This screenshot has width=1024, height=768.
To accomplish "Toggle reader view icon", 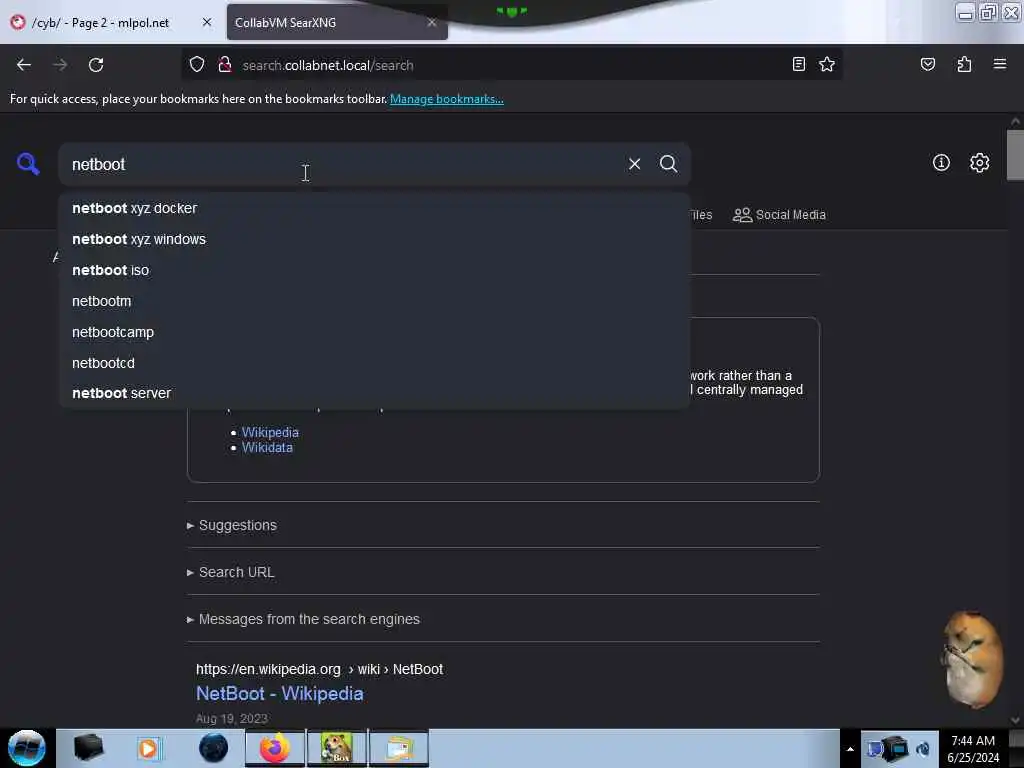I will click(798, 64).
